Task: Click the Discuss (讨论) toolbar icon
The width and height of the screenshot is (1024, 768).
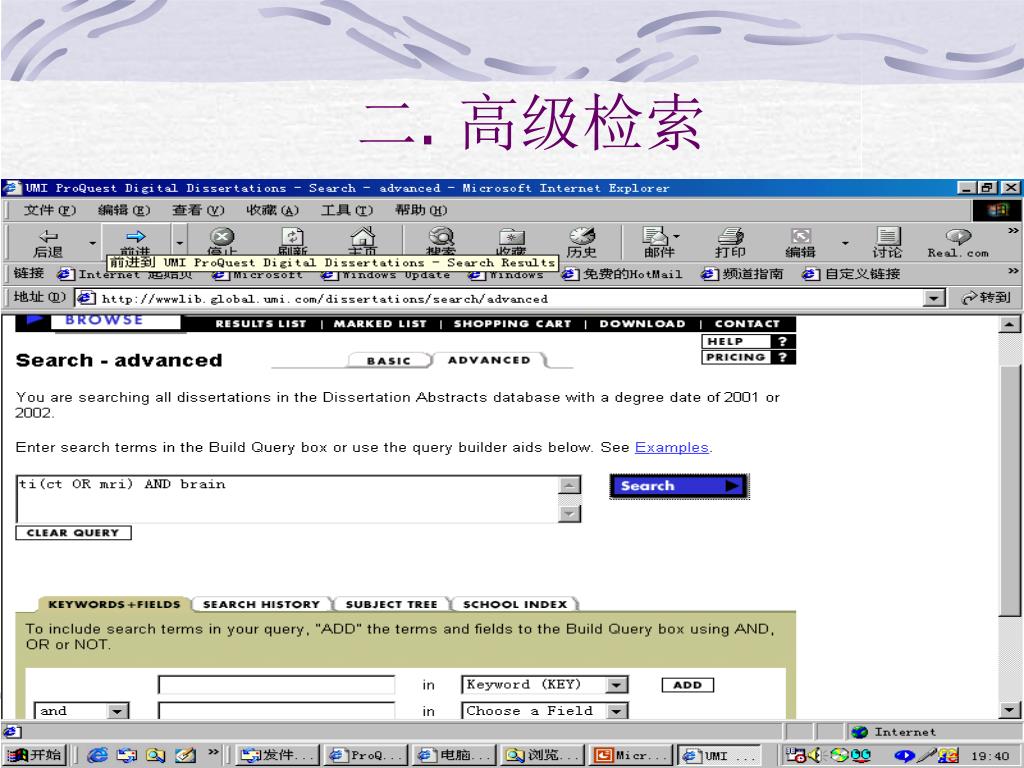Action: (x=888, y=236)
